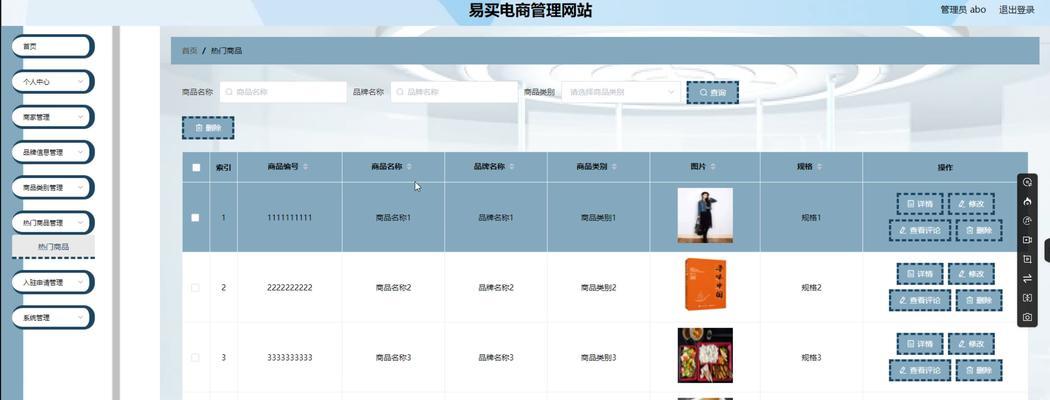Image resolution: width=1050 pixels, height=400 pixels.
Task: Click the swap arrows icon in floating toolbar
Action: (x=1027, y=279)
